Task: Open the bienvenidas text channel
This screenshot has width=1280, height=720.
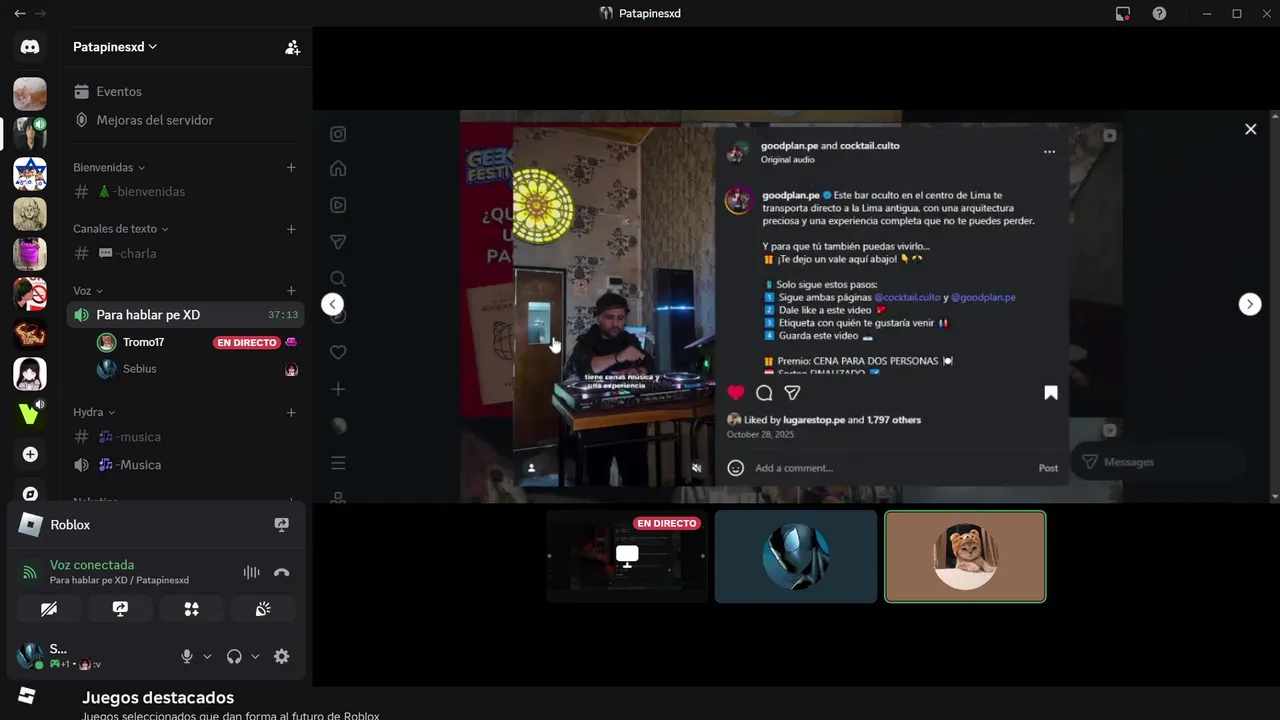Action: click(x=186, y=192)
